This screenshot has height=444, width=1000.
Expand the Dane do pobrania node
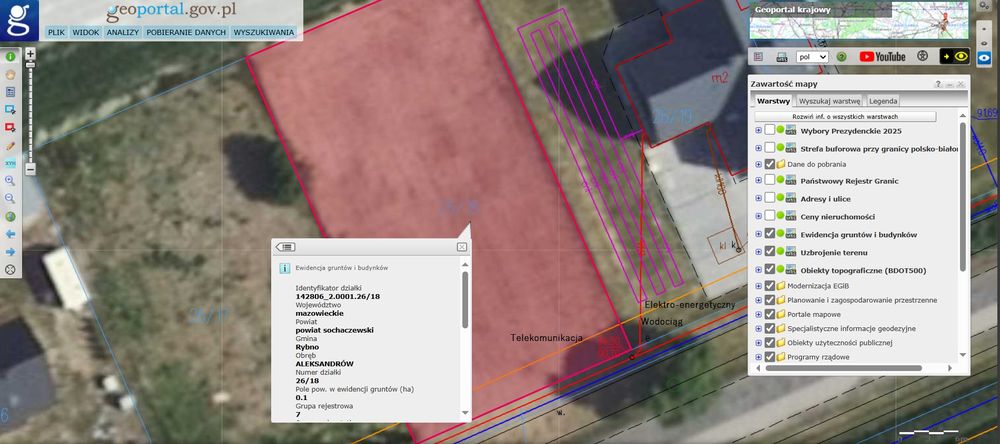point(758,164)
